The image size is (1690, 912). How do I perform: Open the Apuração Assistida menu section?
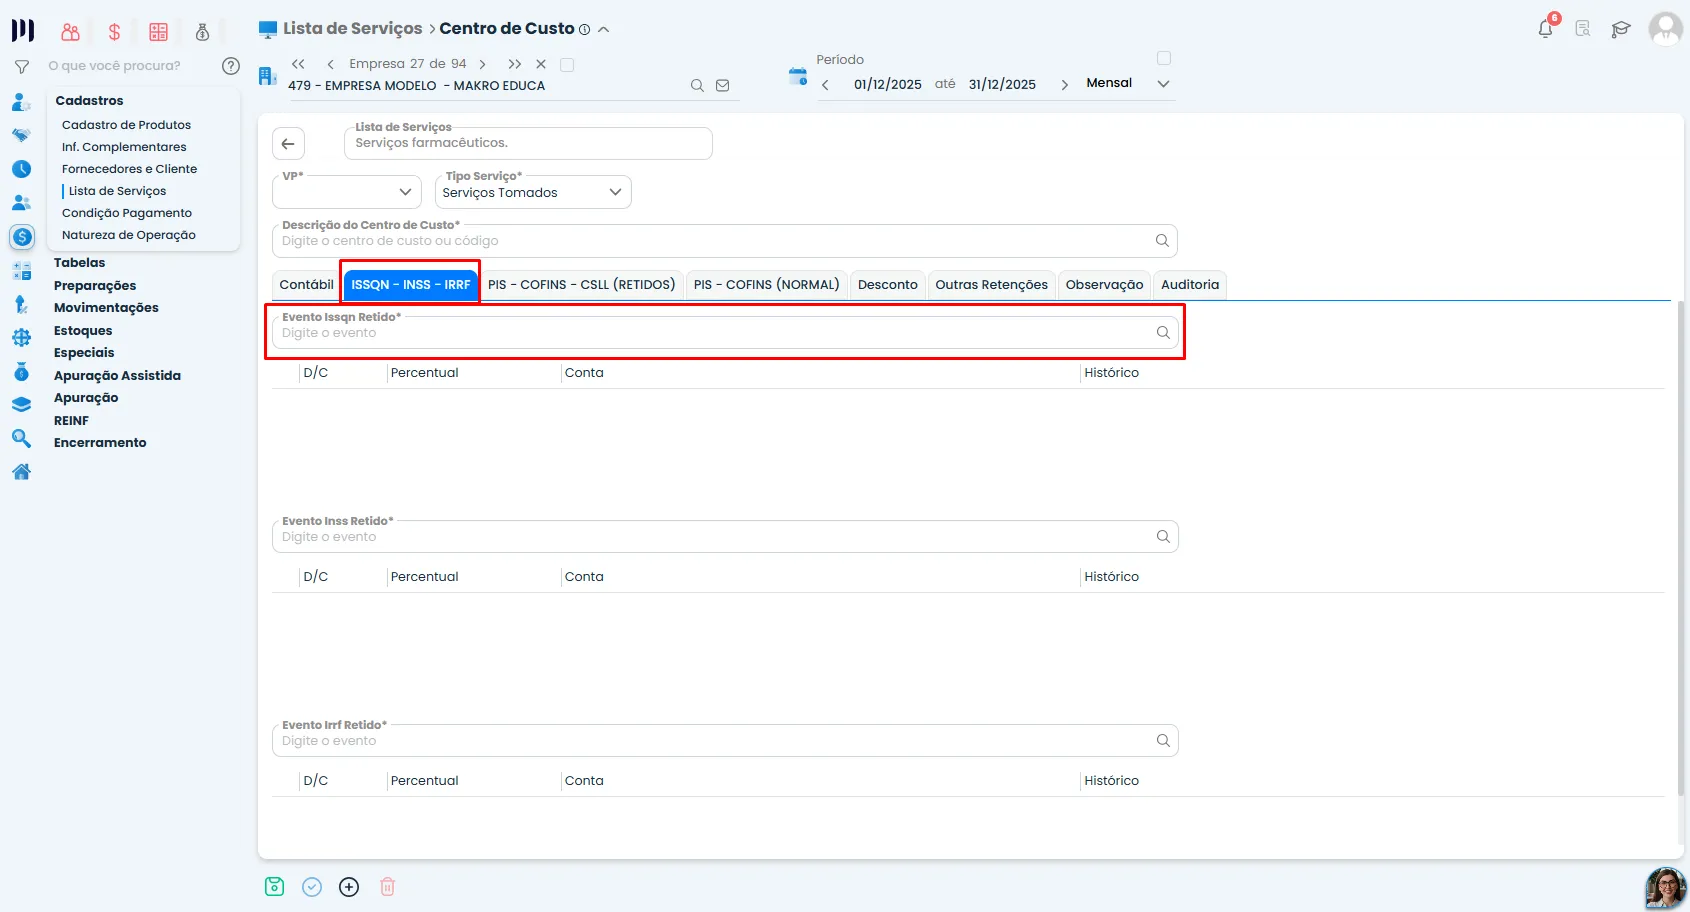click(117, 376)
